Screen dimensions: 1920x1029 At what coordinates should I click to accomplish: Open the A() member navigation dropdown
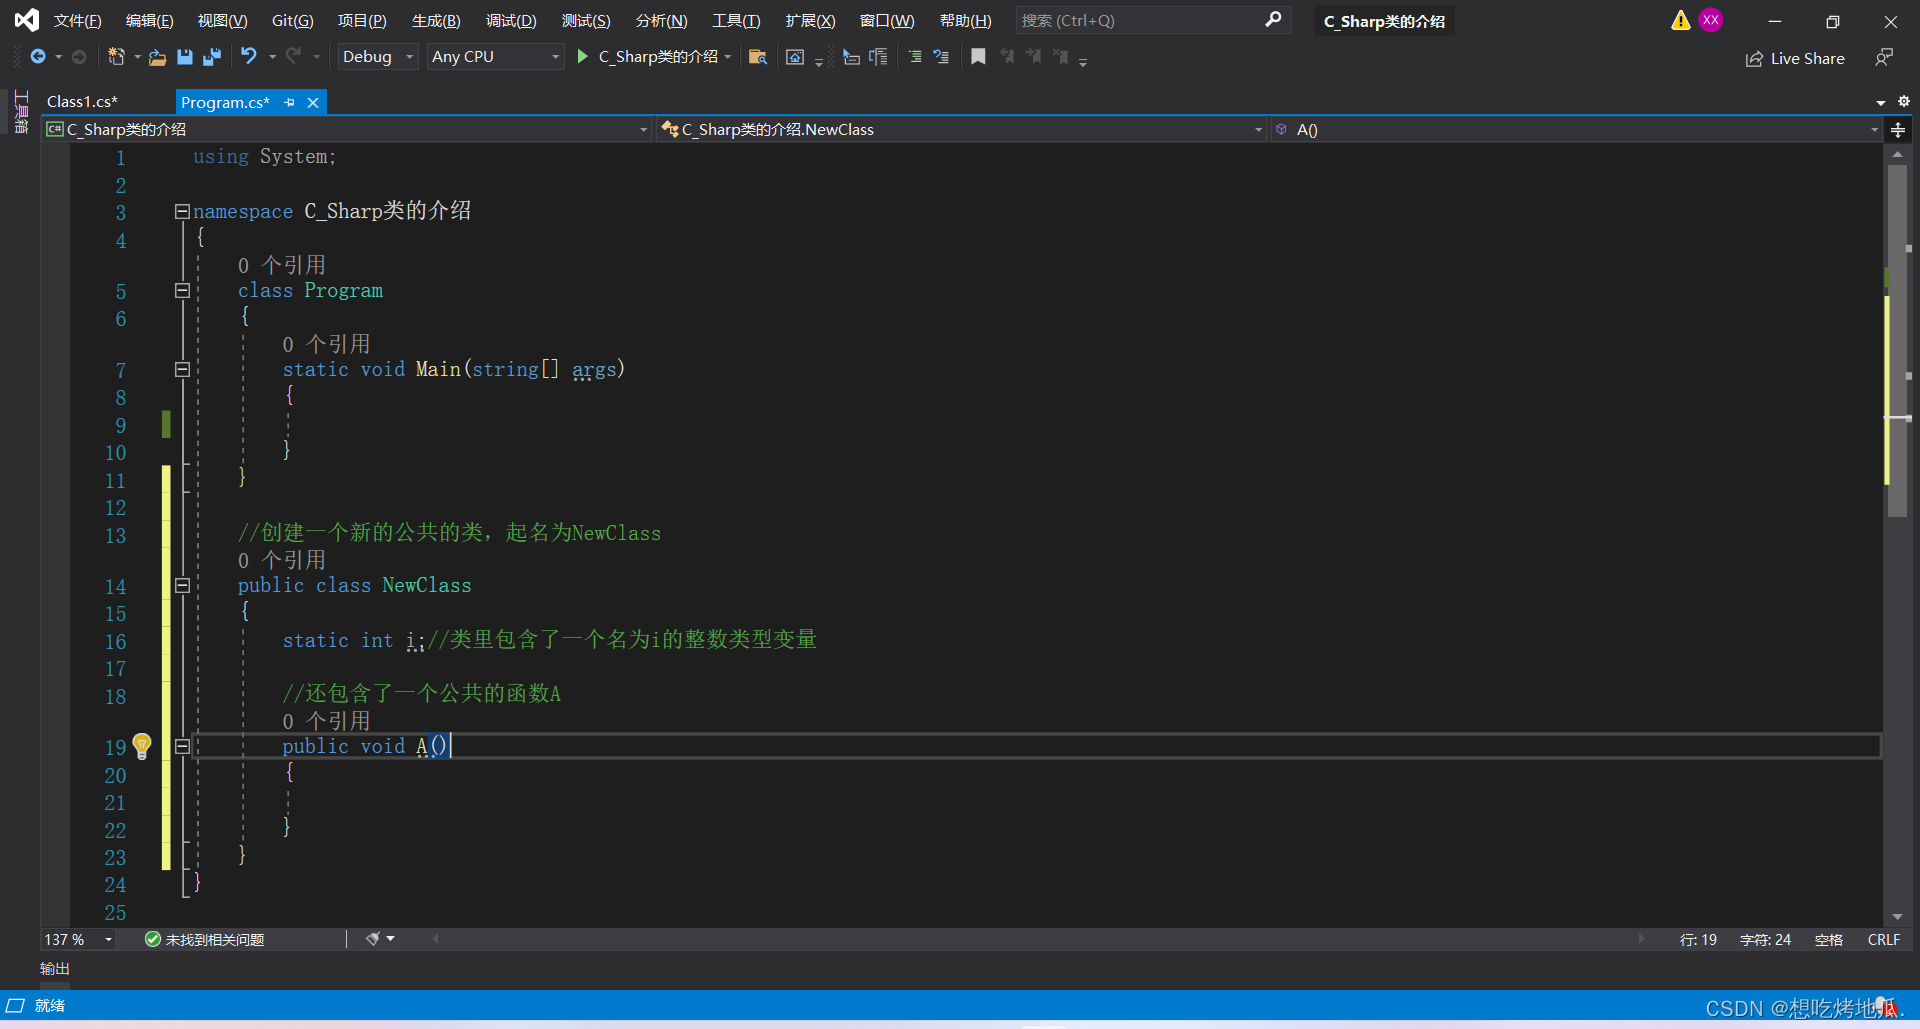tap(1575, 130)
